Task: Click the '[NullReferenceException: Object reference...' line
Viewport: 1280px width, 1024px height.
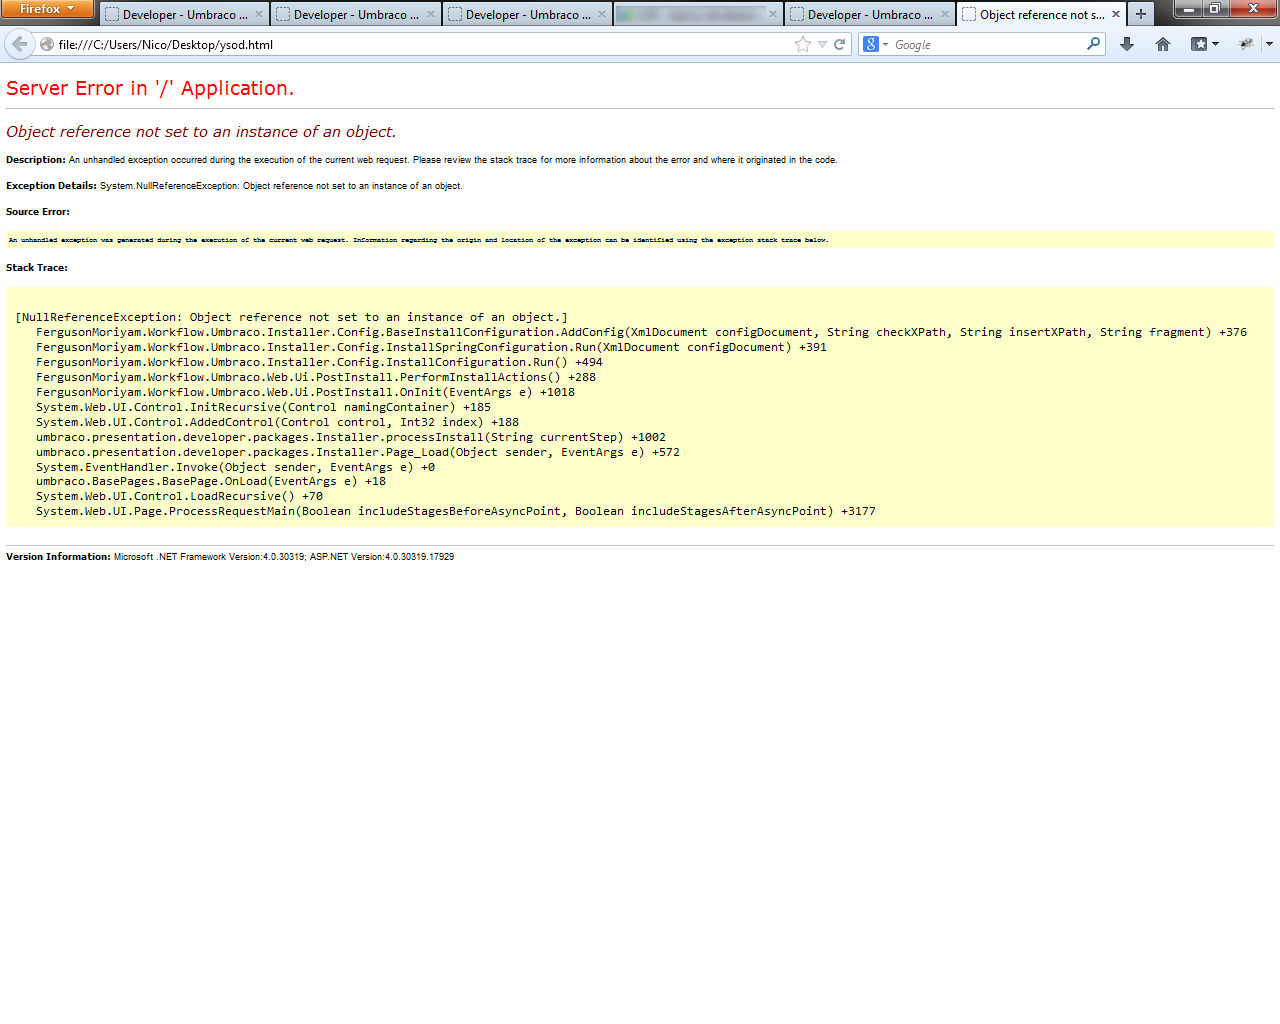Action: [292, 317]
